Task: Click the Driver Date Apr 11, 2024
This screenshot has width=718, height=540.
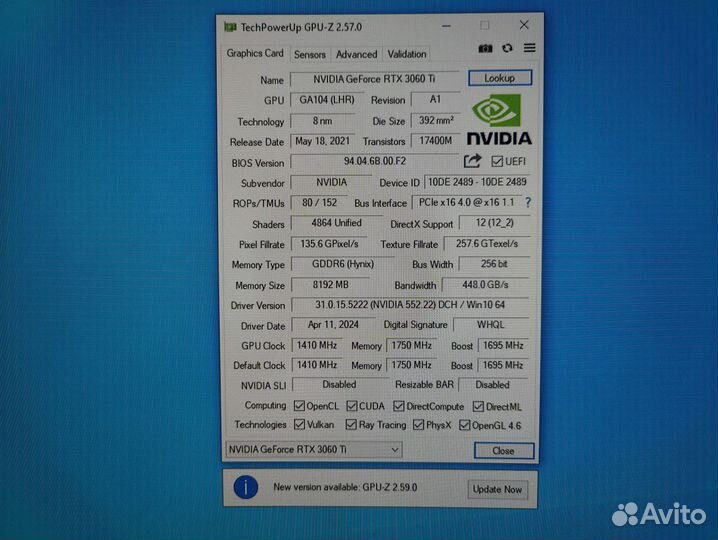Action: [x=333, y=325]
